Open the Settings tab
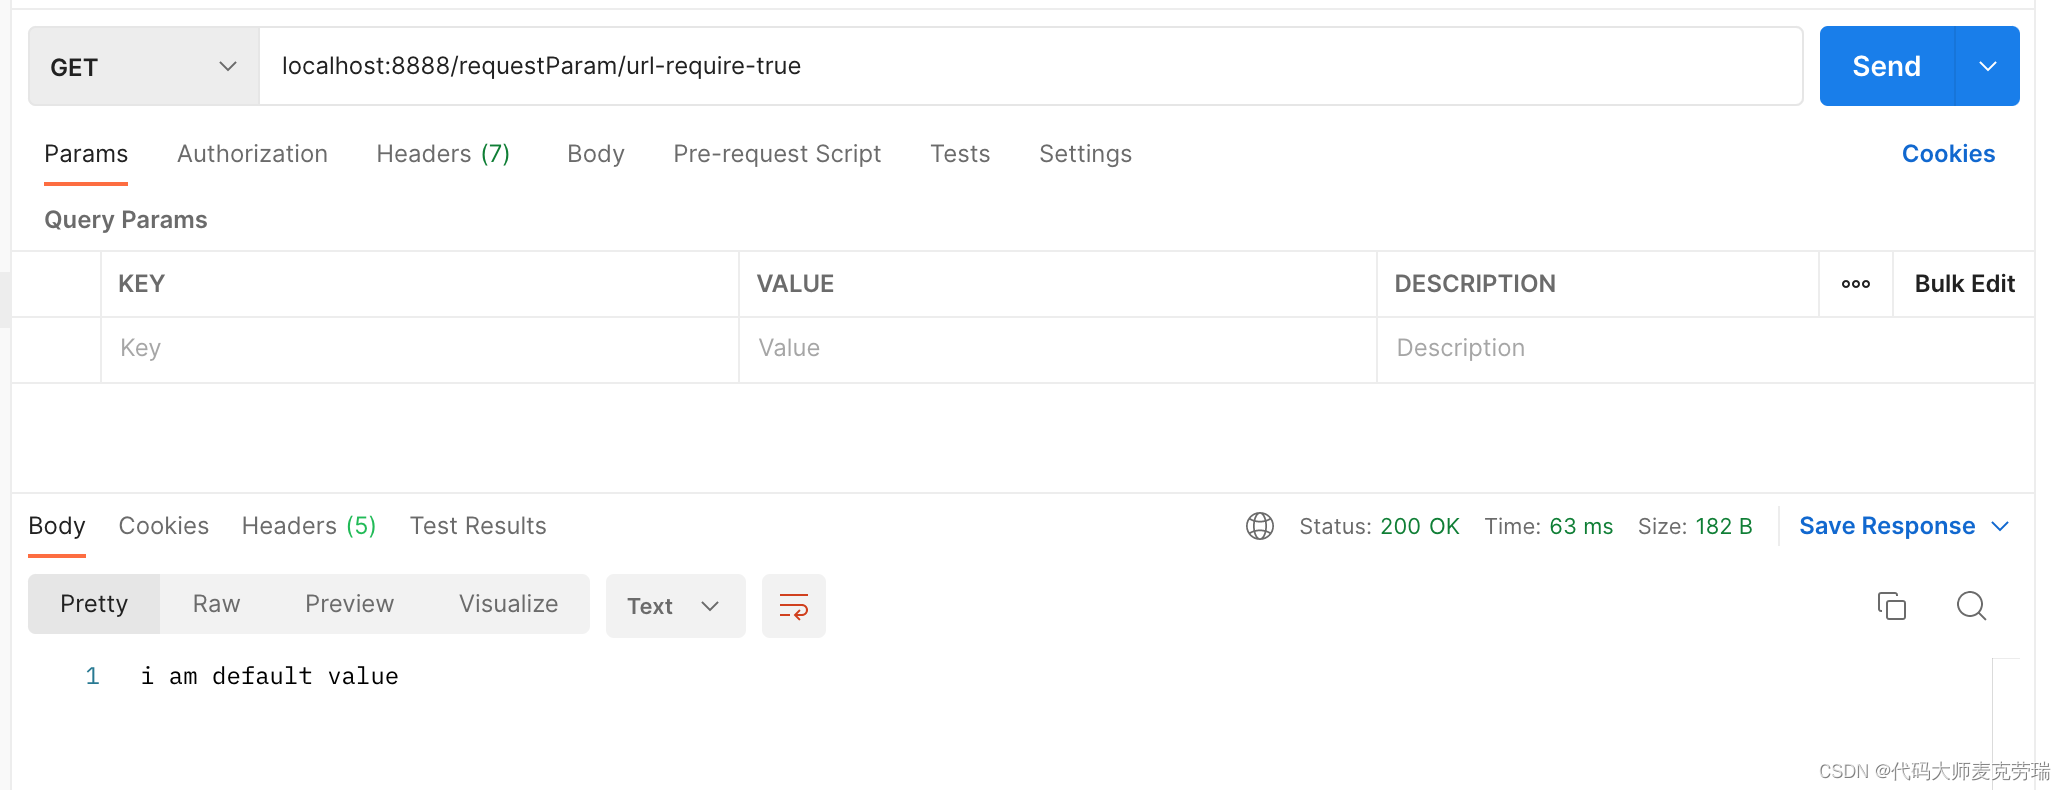The height and width of the screenshot is (790, 2066). [x=1085, y=154]
